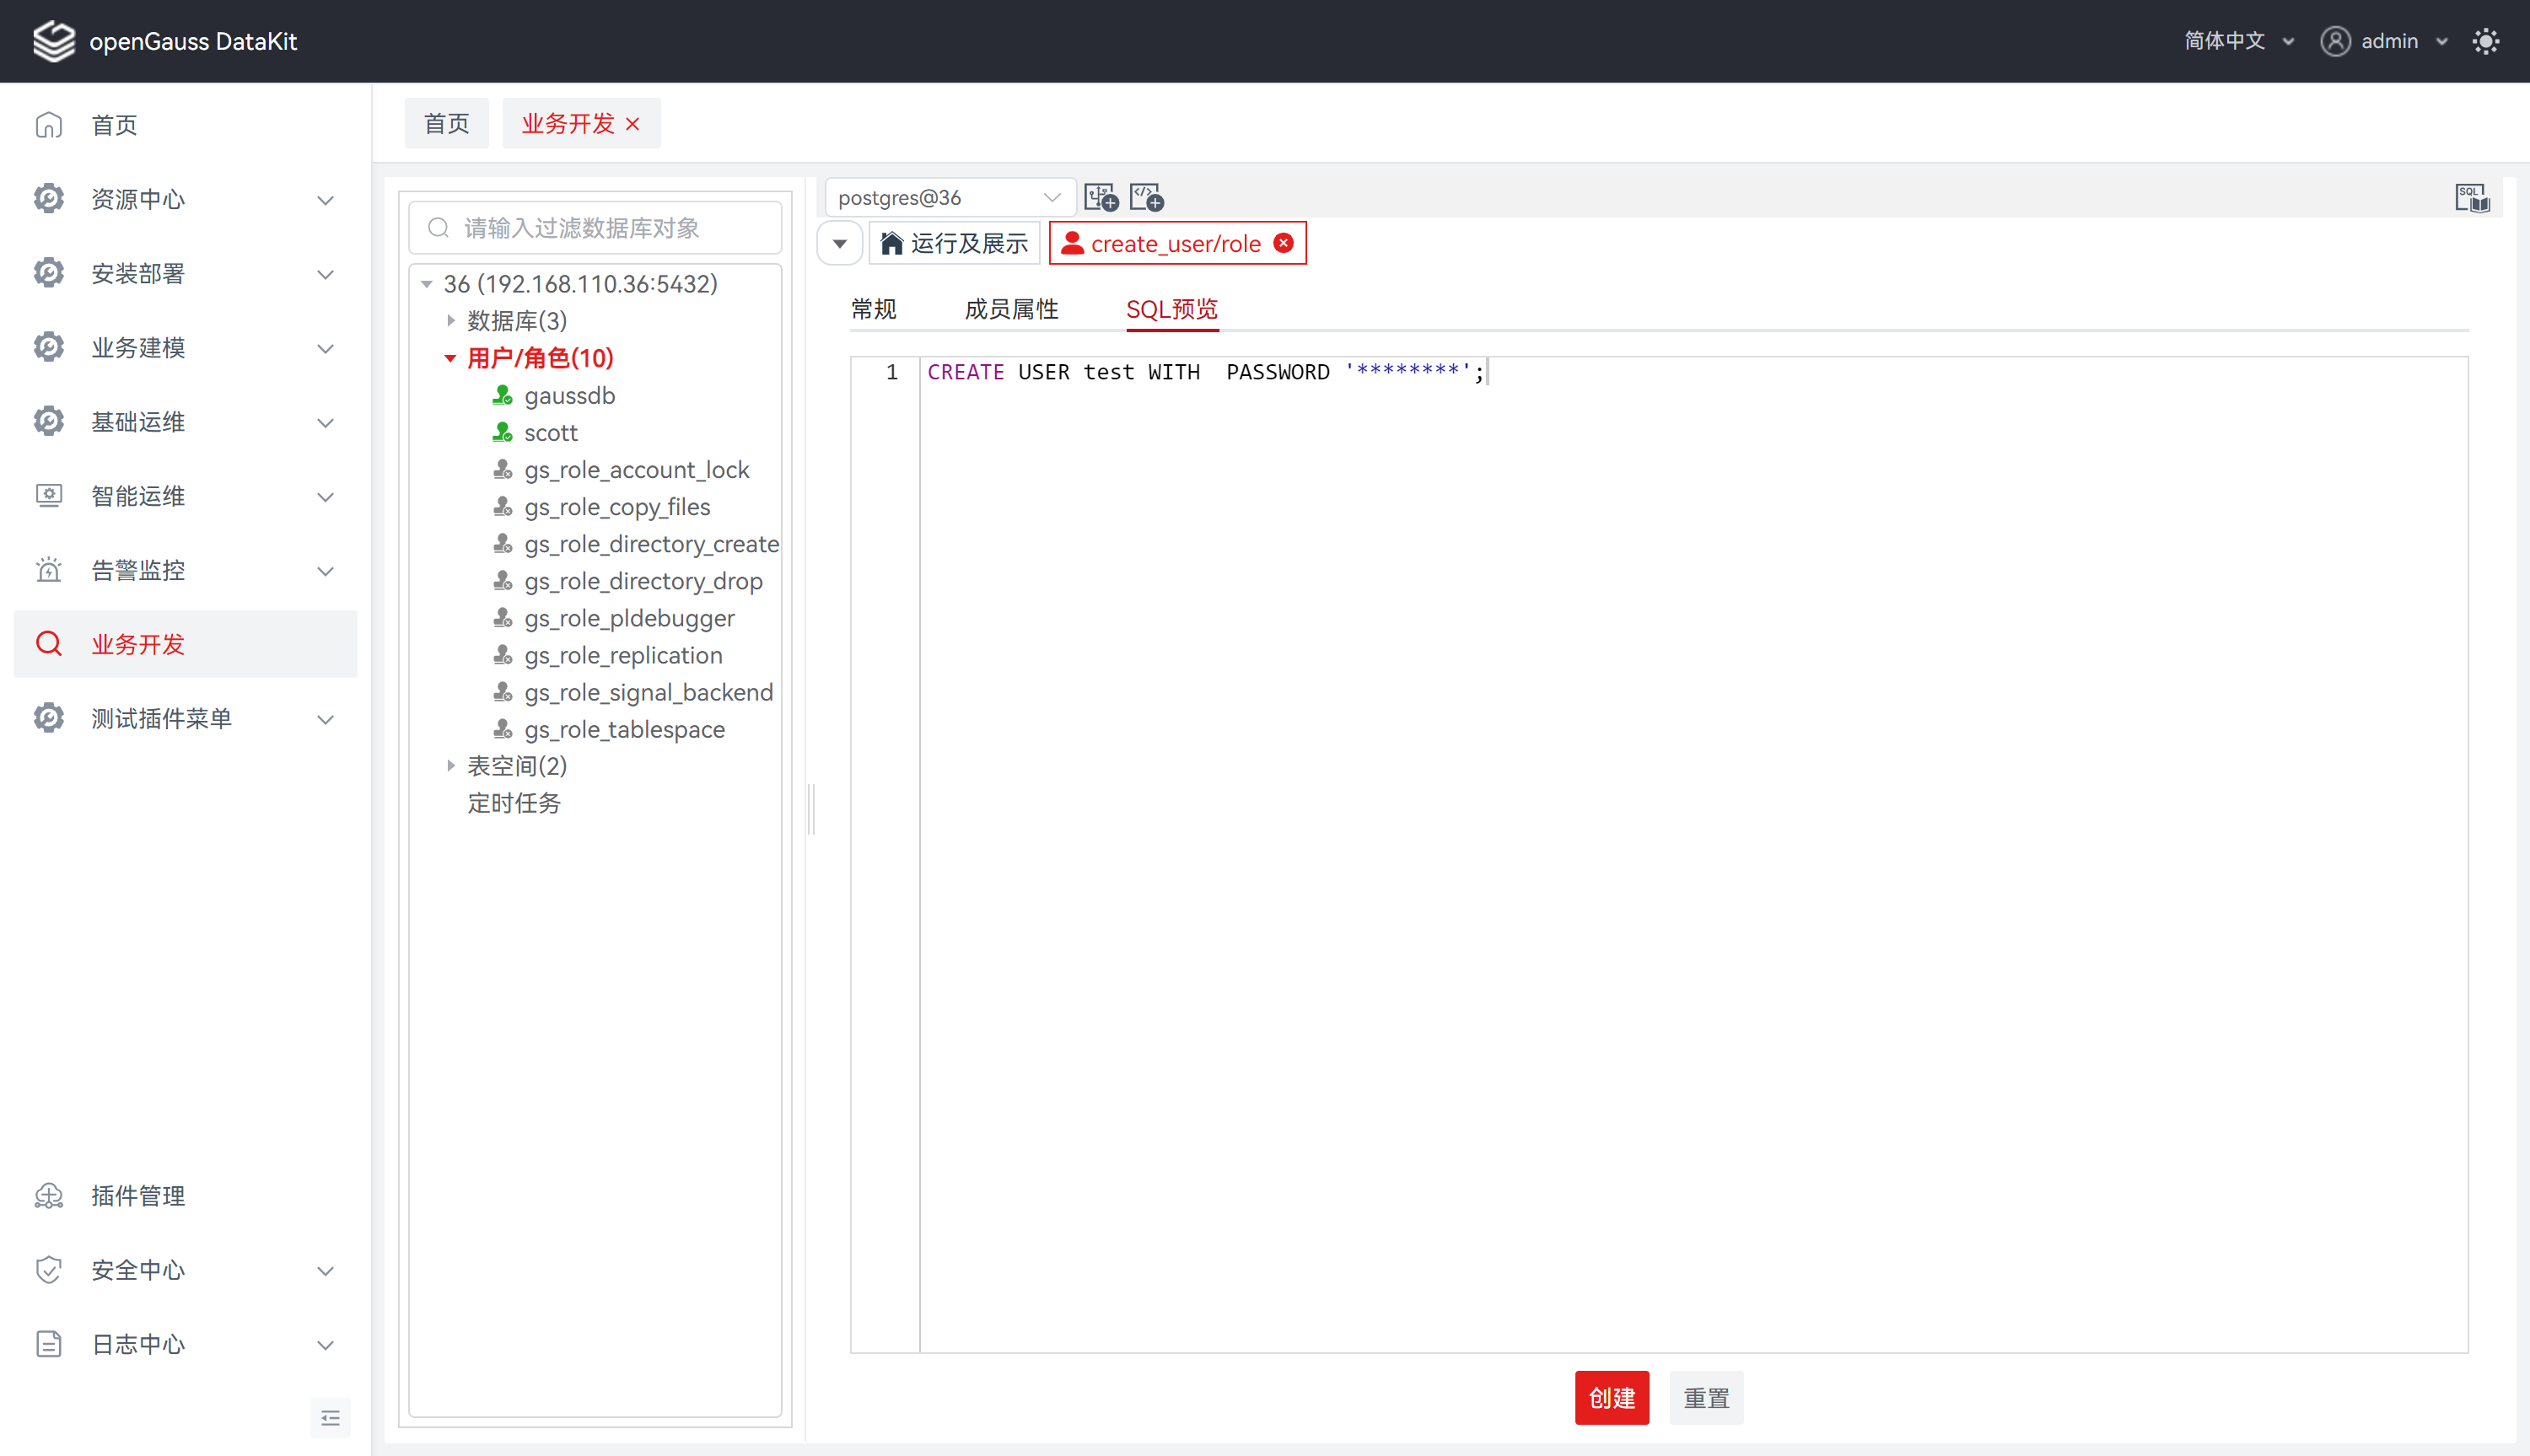Close the create_user/role tab via its red X

[1284, 243]
